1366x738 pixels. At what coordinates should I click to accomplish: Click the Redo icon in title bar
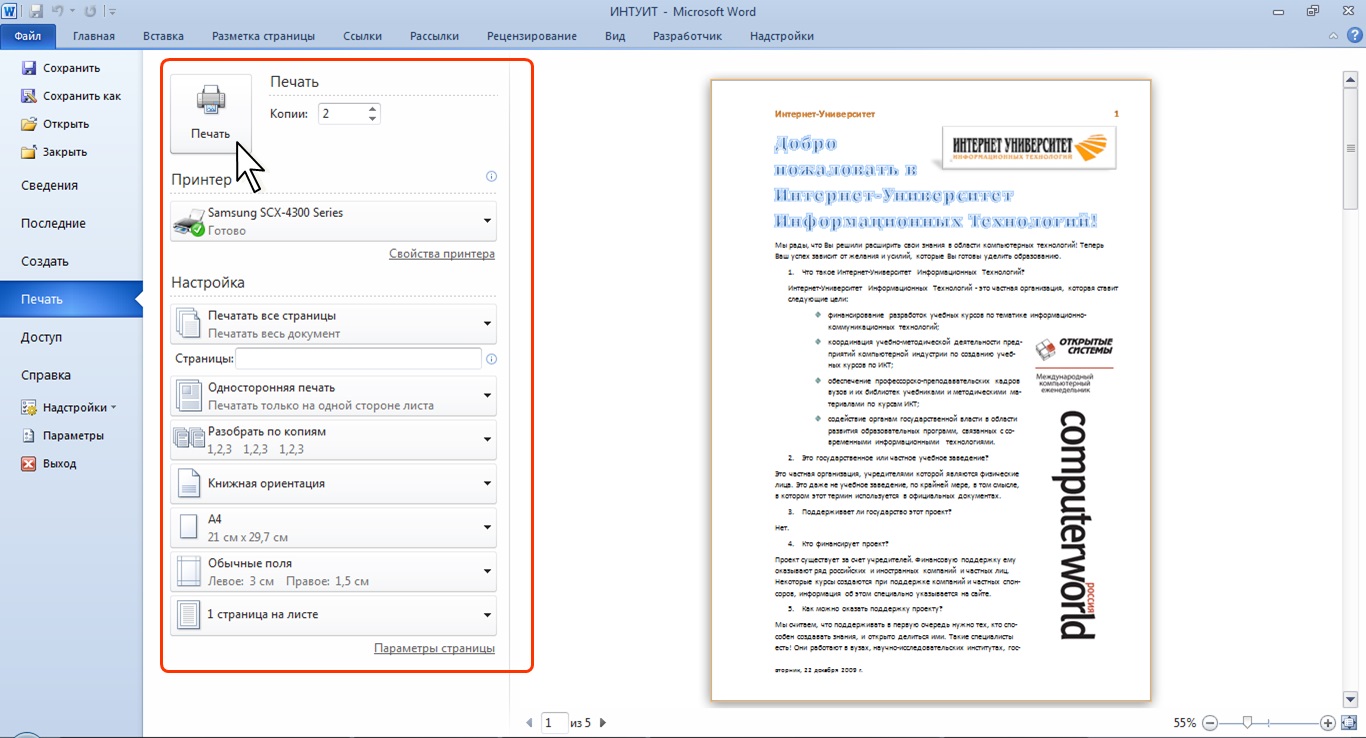(x=89, y=12)
